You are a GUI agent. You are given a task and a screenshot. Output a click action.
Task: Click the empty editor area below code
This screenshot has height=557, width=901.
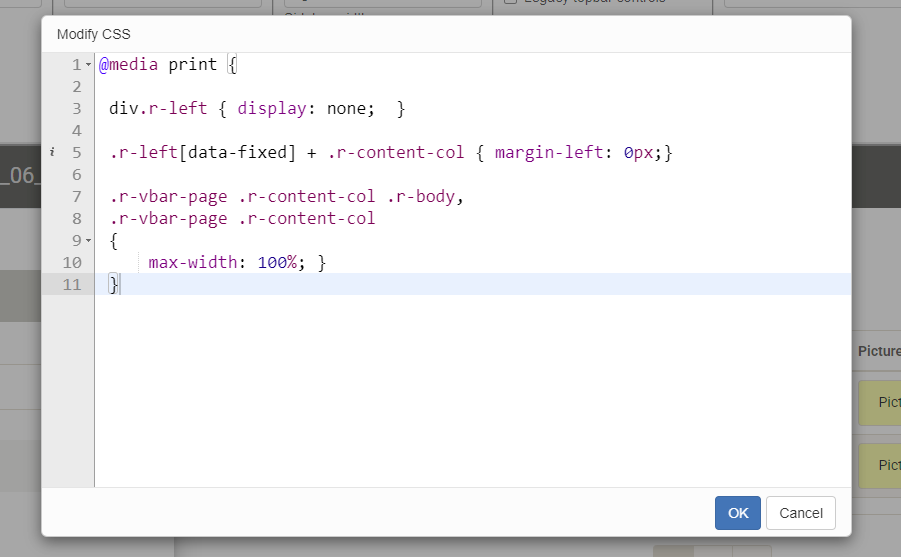coord(472,391)
